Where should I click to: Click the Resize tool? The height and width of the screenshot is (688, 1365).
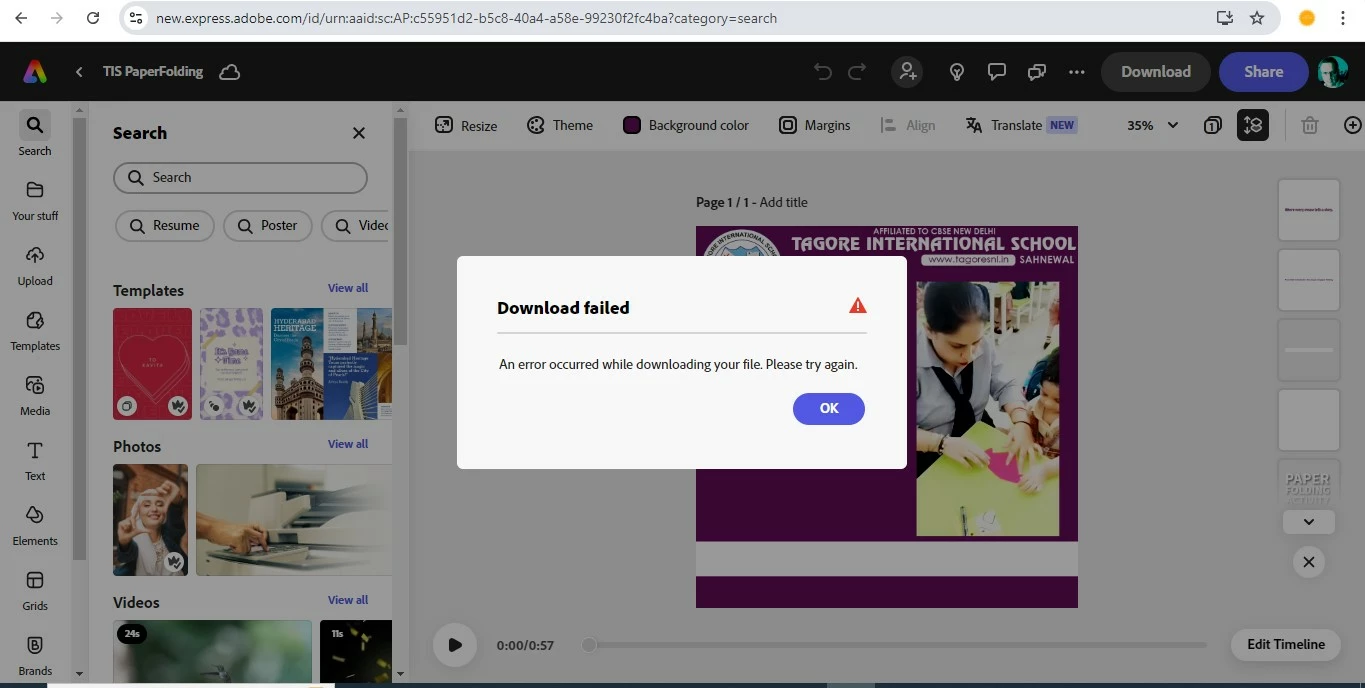[466, 125]
